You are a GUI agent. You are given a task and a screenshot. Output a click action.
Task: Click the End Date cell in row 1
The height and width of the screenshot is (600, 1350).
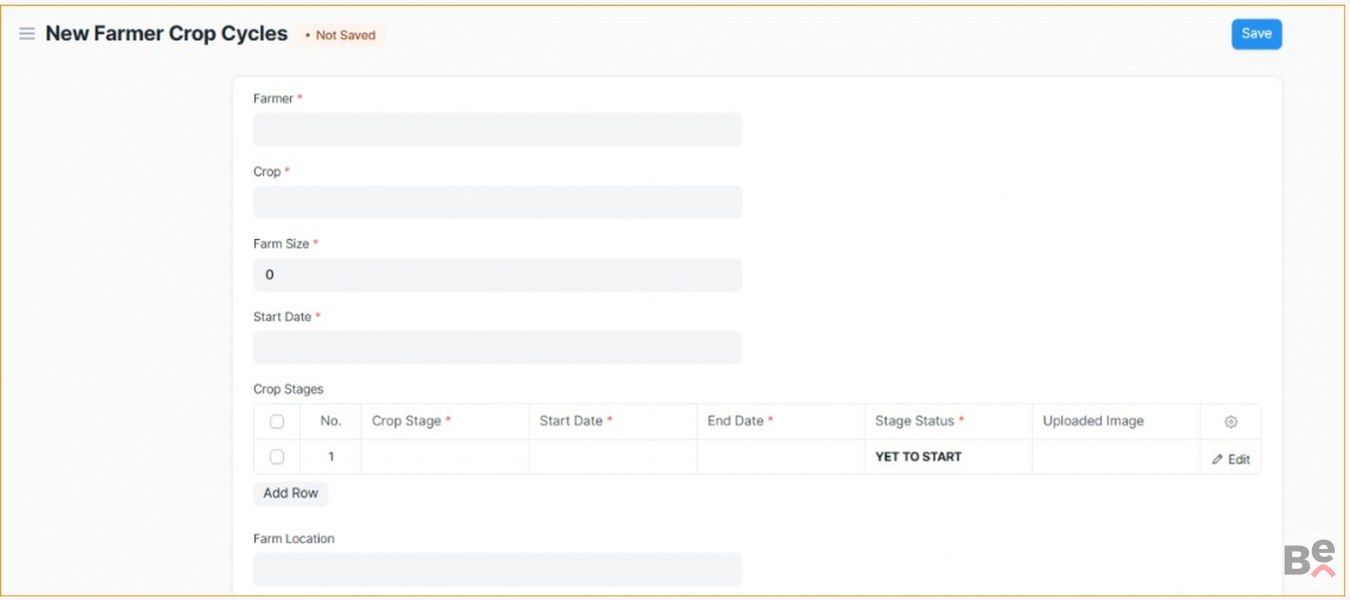point(780,457)
